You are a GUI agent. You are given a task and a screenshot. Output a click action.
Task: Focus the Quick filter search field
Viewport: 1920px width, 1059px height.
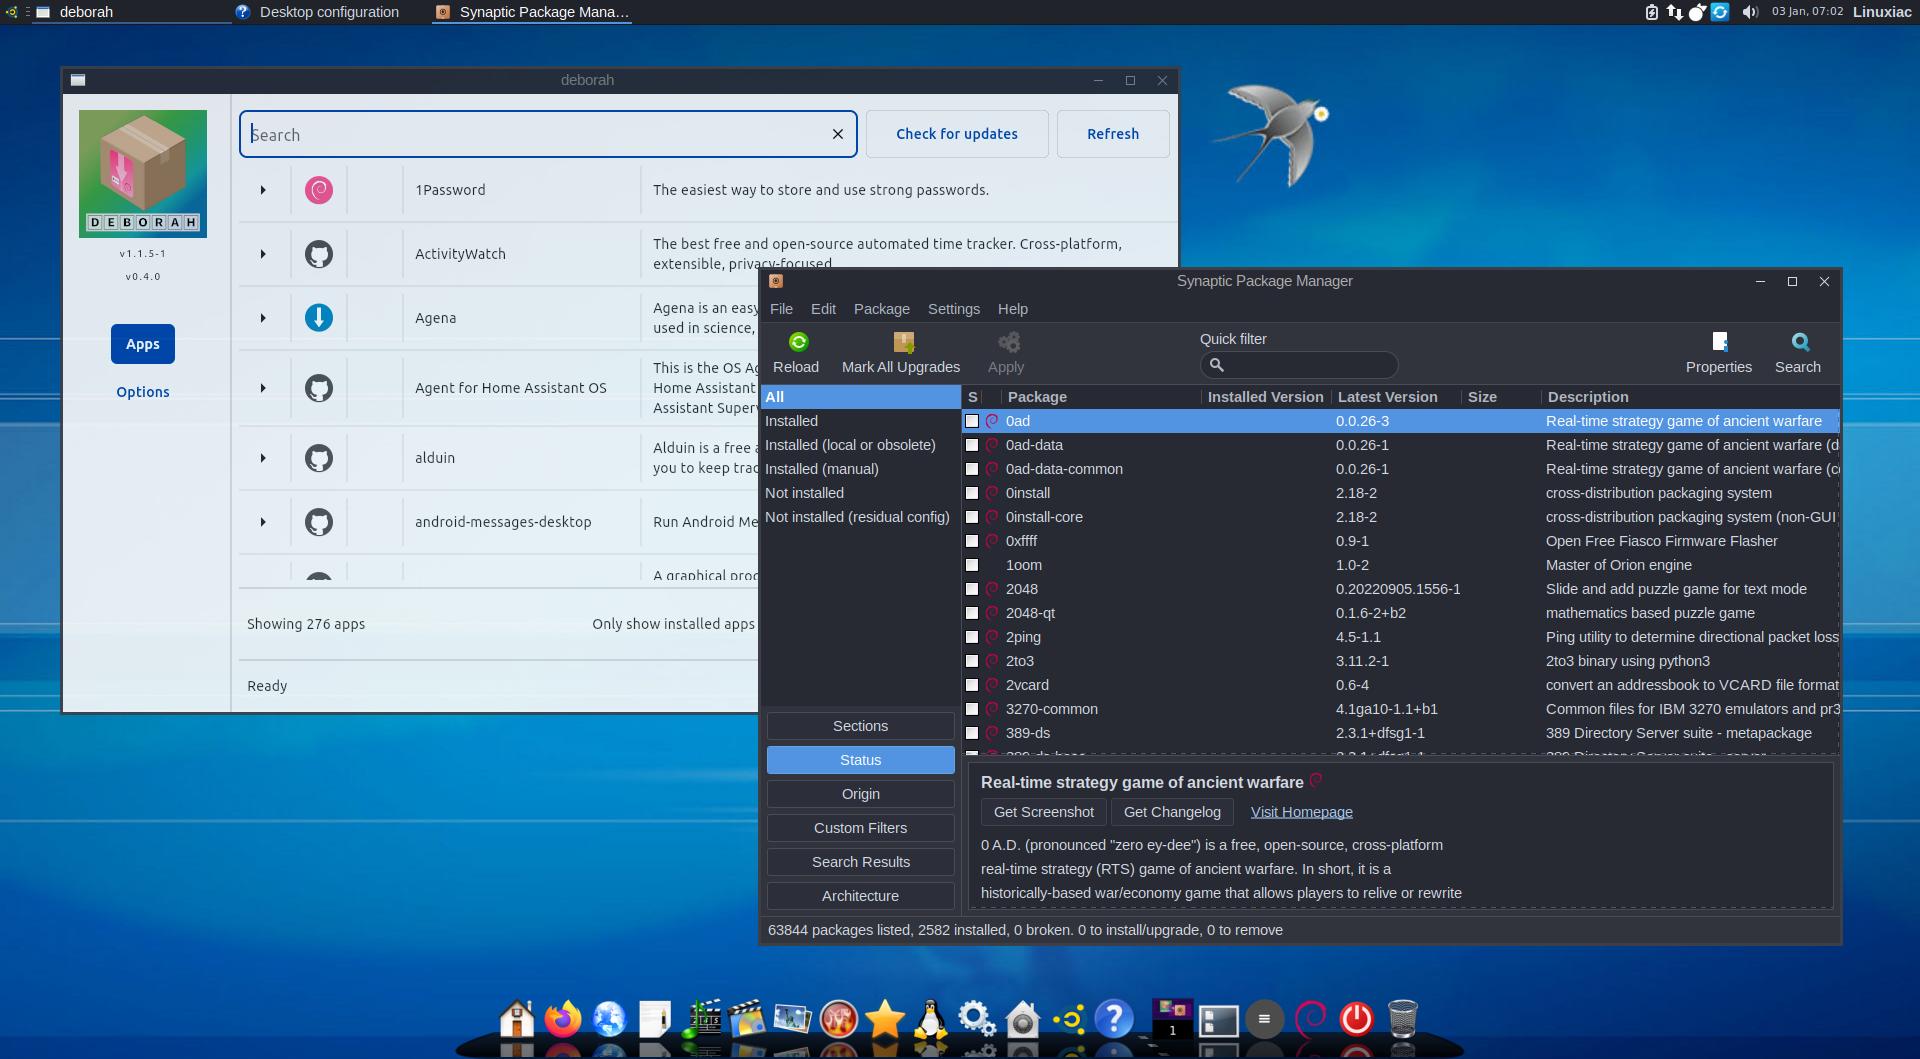coord(1298,365)
